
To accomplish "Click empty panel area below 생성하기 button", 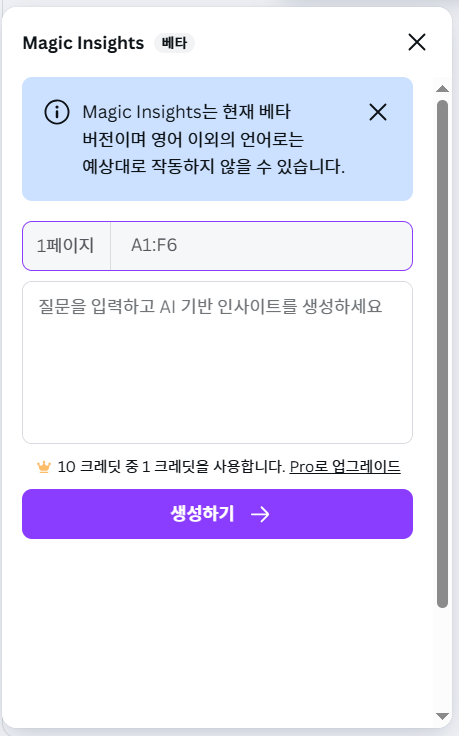I will (217, 629).
